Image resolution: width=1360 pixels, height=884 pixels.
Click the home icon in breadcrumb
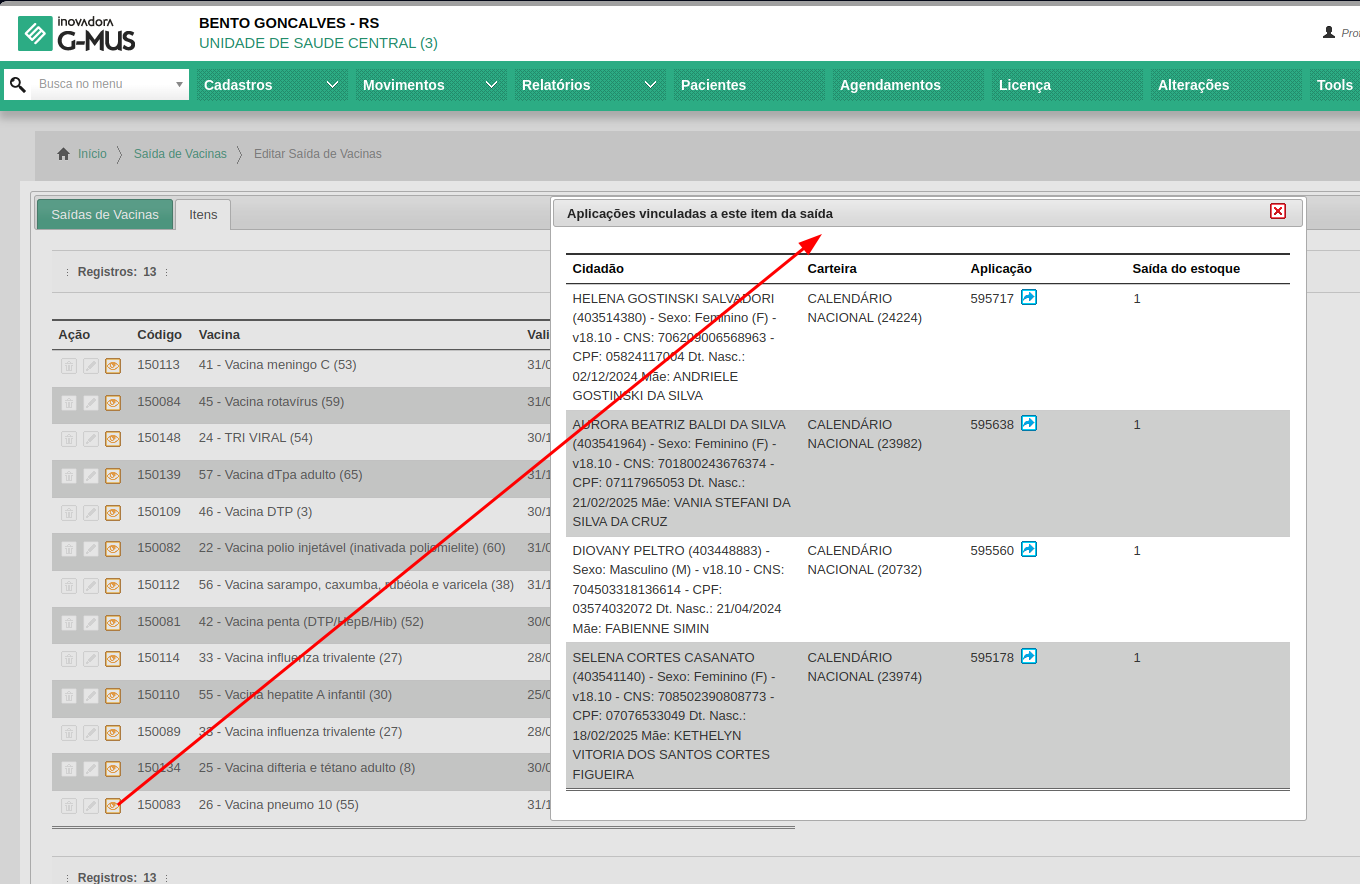coord(63,154)
